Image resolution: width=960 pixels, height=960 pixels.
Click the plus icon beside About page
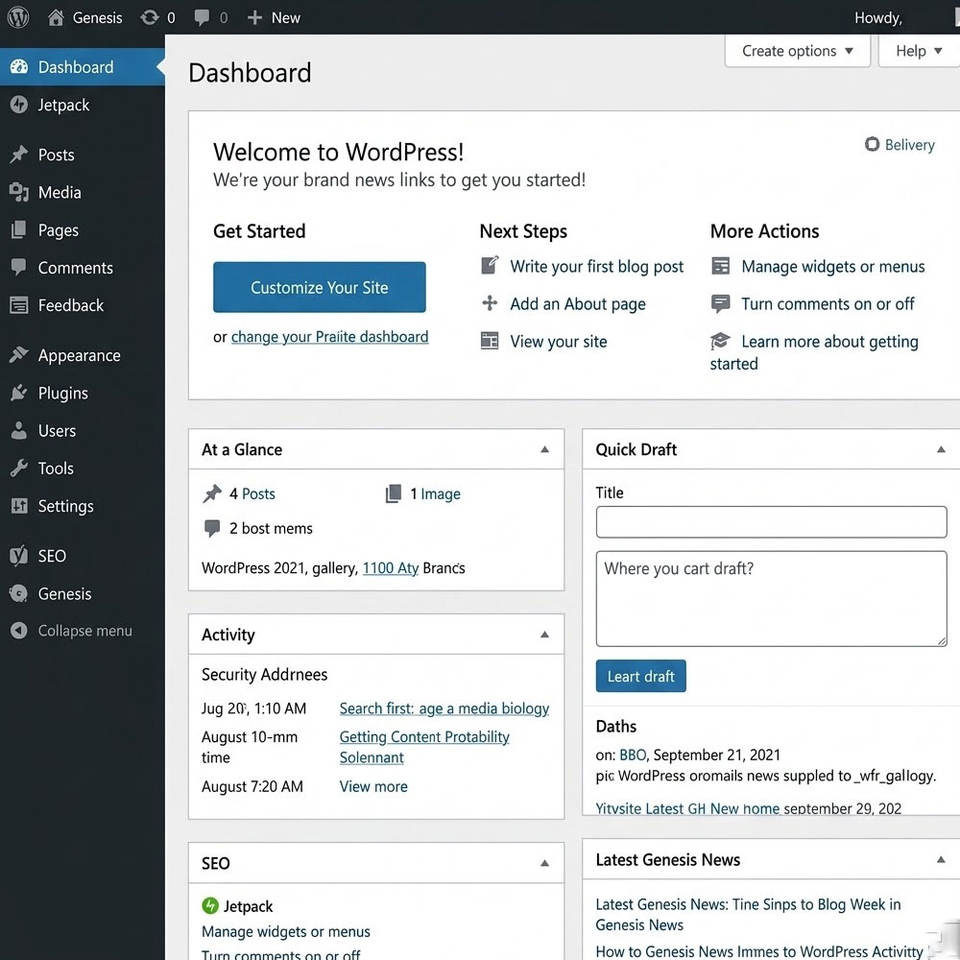coord(490,303)
